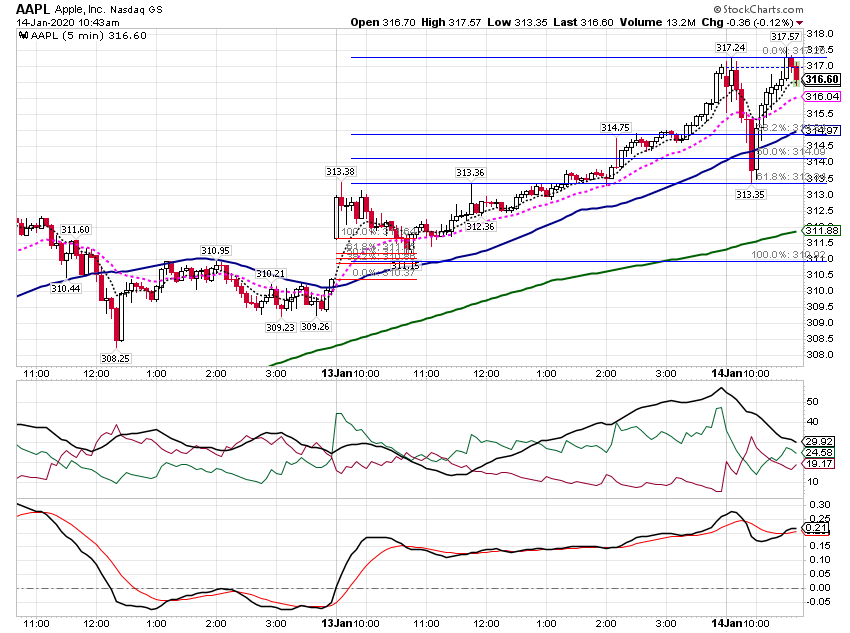Click the blue 314.97 moving average label
Viewport: 850px width, 633px height.
822,130
